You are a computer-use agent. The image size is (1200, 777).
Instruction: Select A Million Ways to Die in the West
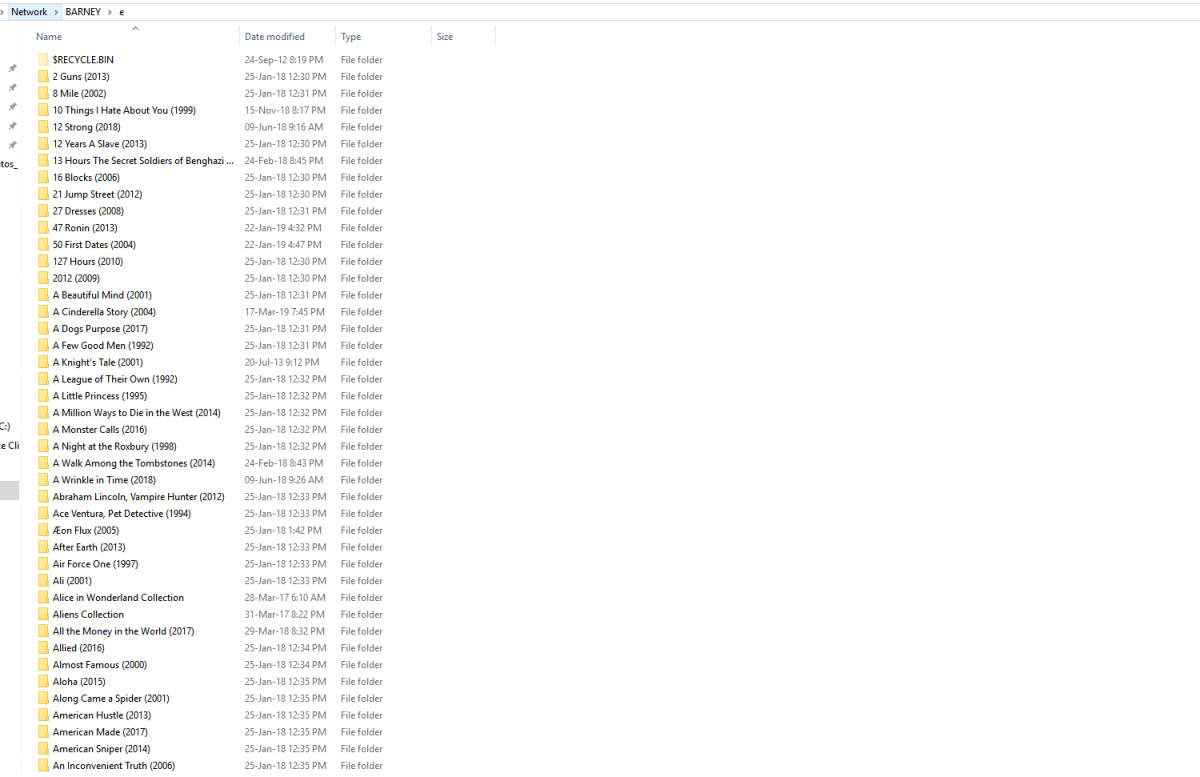pyautogui.click(x=137, y=413)
